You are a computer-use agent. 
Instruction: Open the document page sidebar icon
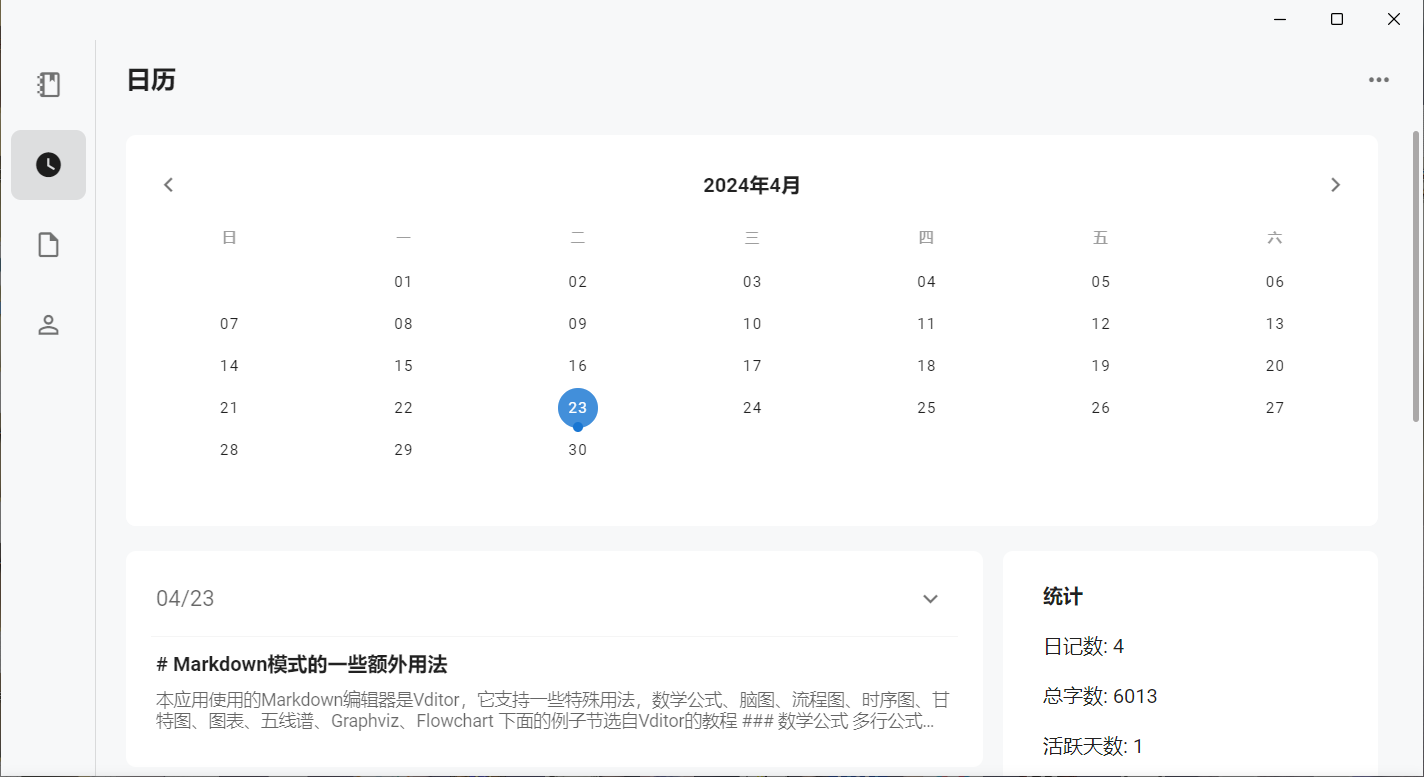tap(48, 245)
